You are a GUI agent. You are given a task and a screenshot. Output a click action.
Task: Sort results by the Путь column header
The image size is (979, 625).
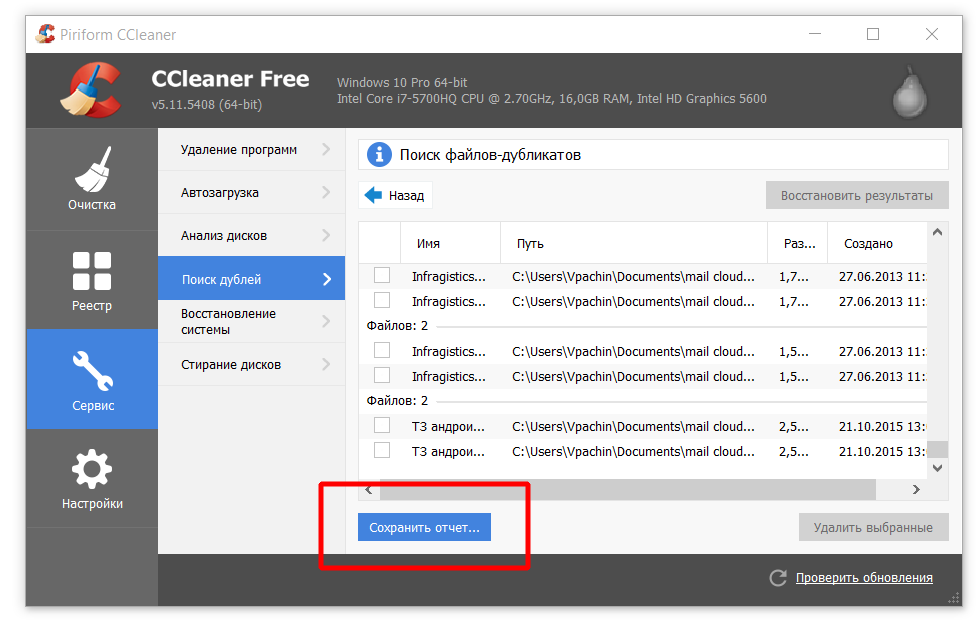530,243
